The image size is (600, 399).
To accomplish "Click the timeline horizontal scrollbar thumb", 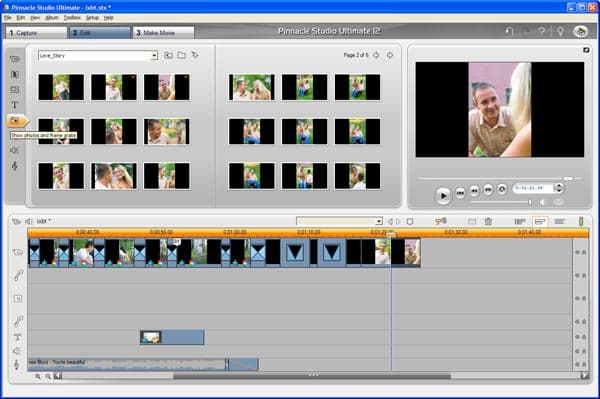I will pos(312,376).
